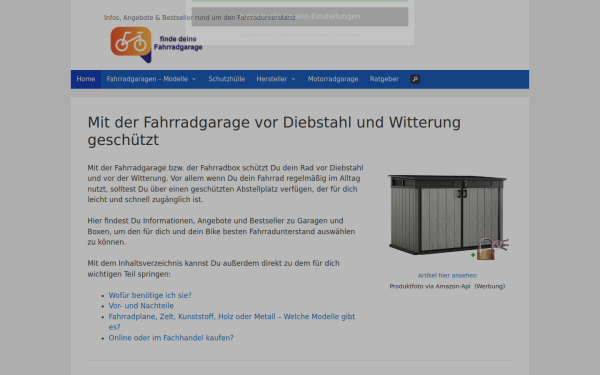This screenshot has height=375, width=600.
Task: Open the 'Fahrradplane, Zelt, Kunststoff, Holz oder Metall' link
Action: (x=232, y=322)
